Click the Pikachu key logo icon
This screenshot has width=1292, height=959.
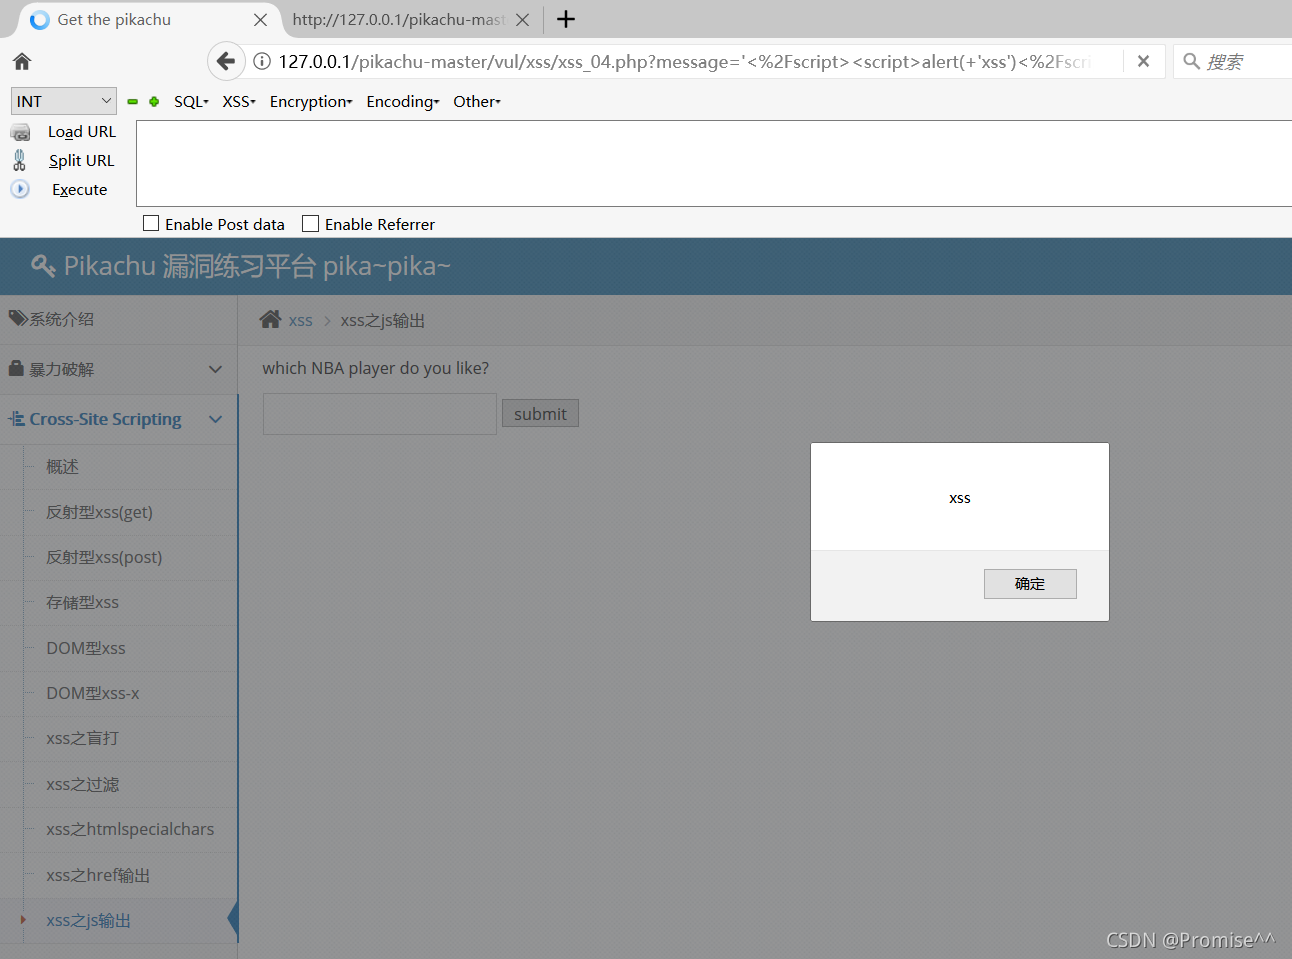pyautogui.click(x=43, y=266)
